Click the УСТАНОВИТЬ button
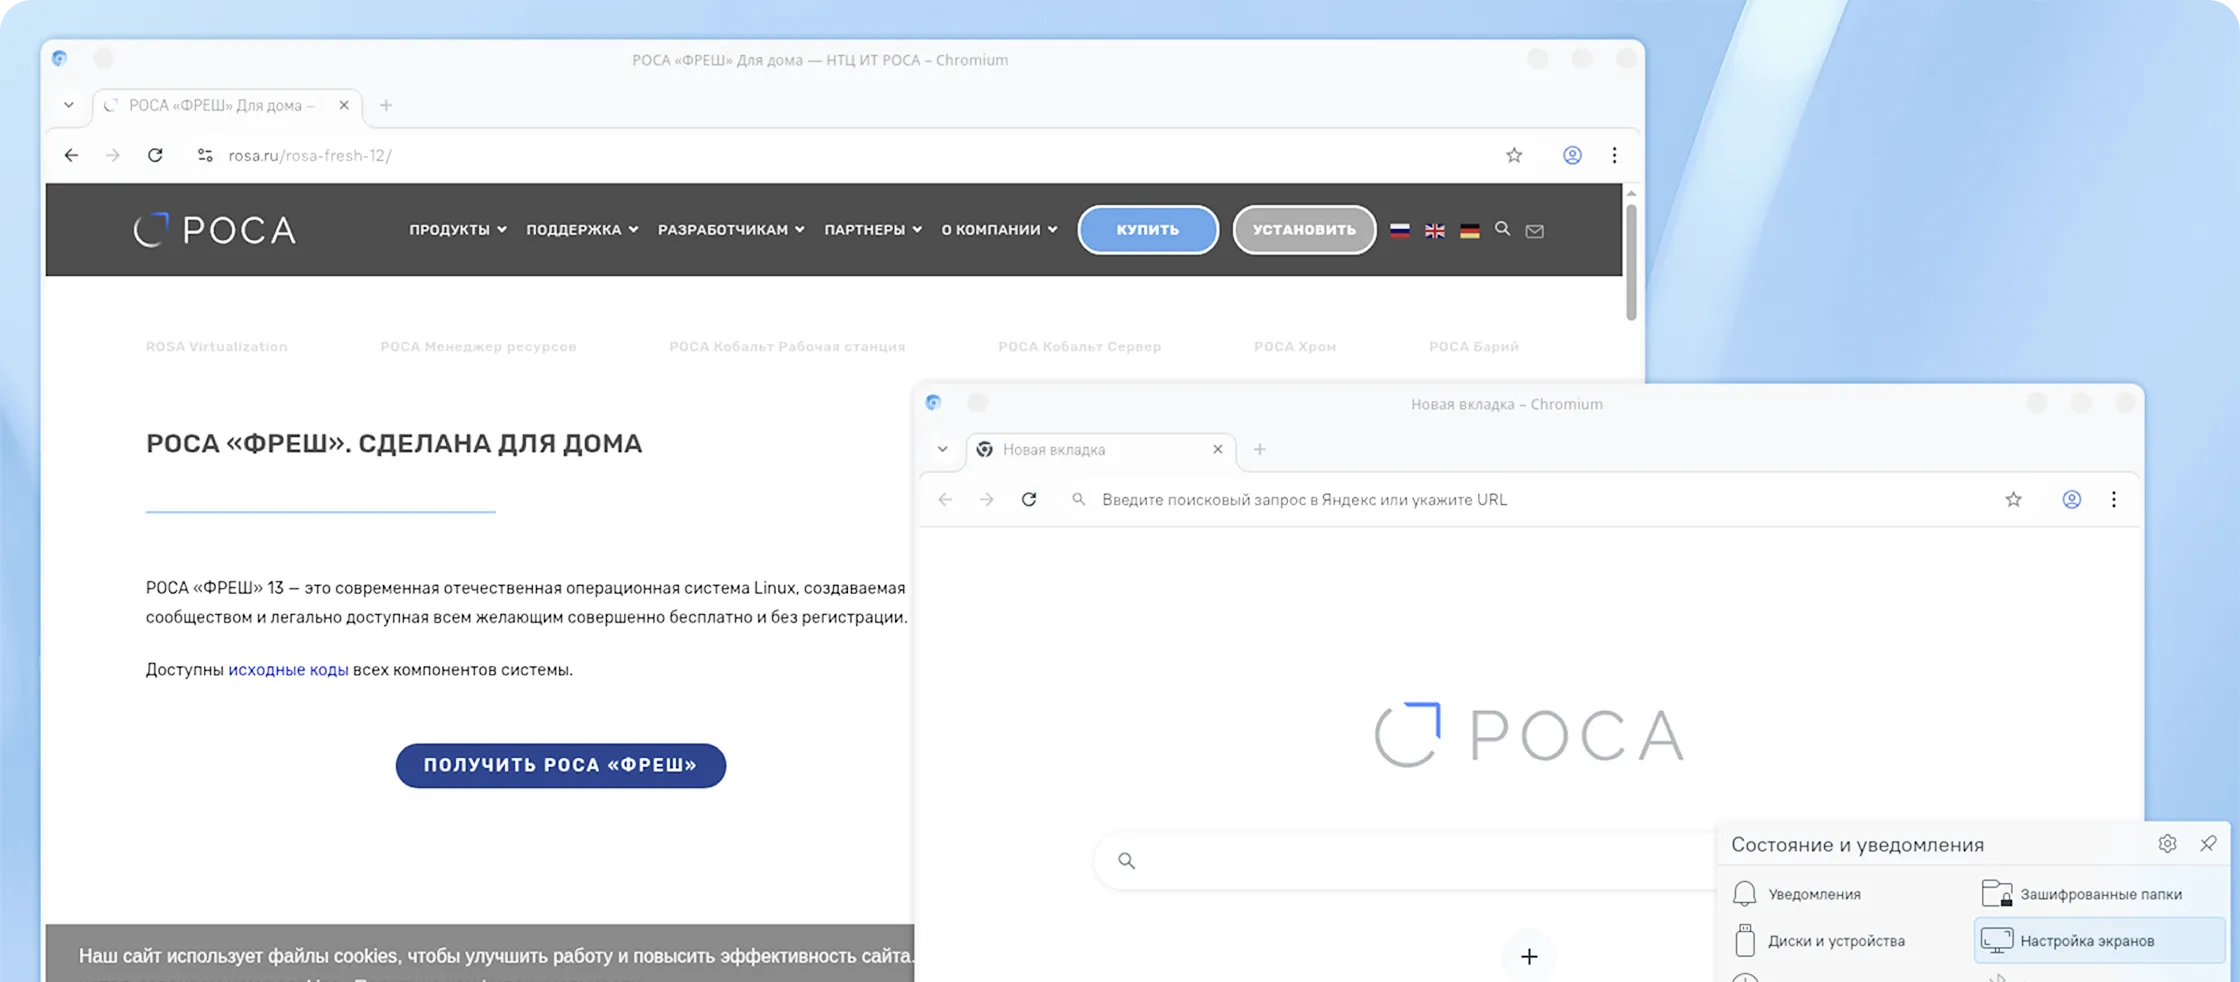The image size is (2240, 982). coord(1304,230)
